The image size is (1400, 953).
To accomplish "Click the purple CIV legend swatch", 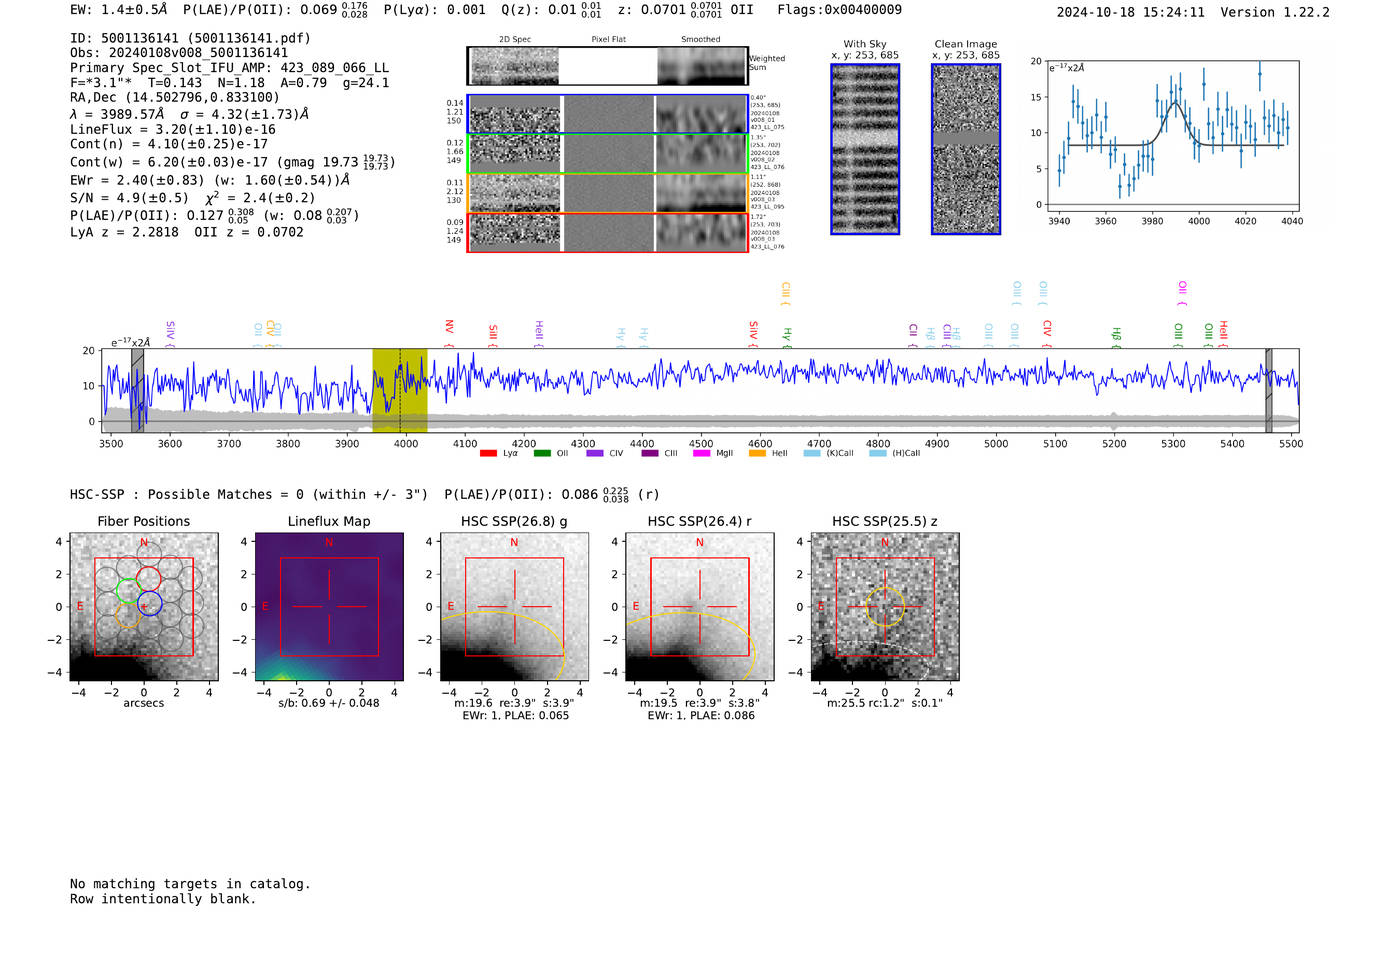I will [595, 453].
